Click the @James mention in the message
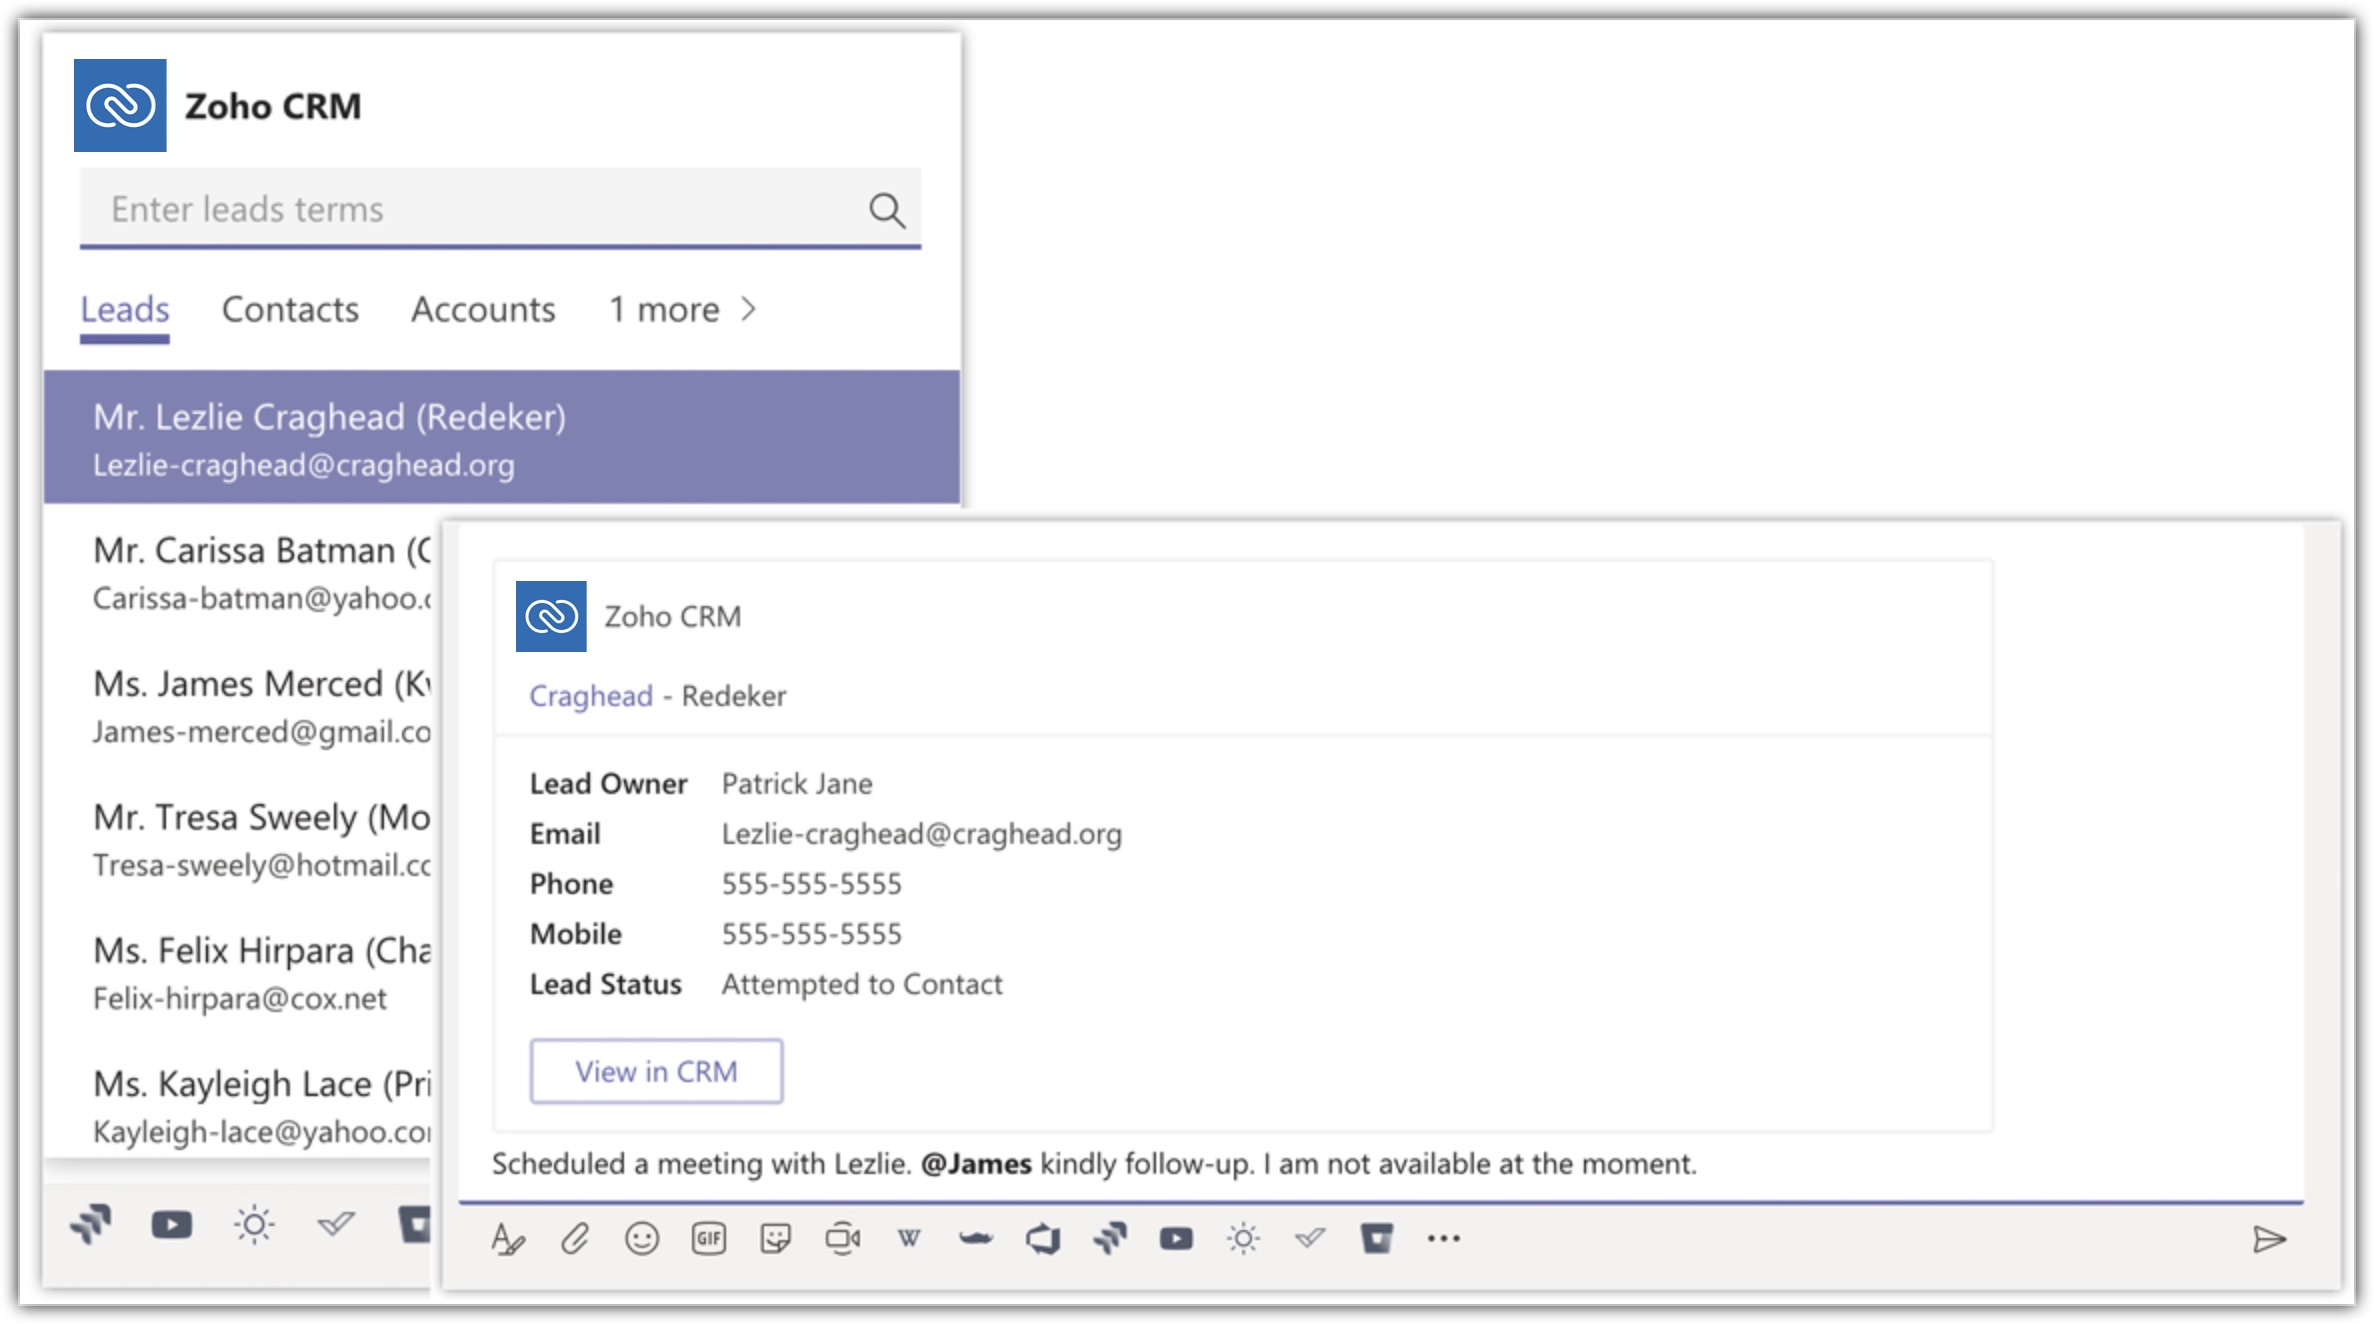The width and height of the screenshot is (2374, 1324). pyautogui.click(x=976, y=1164)
